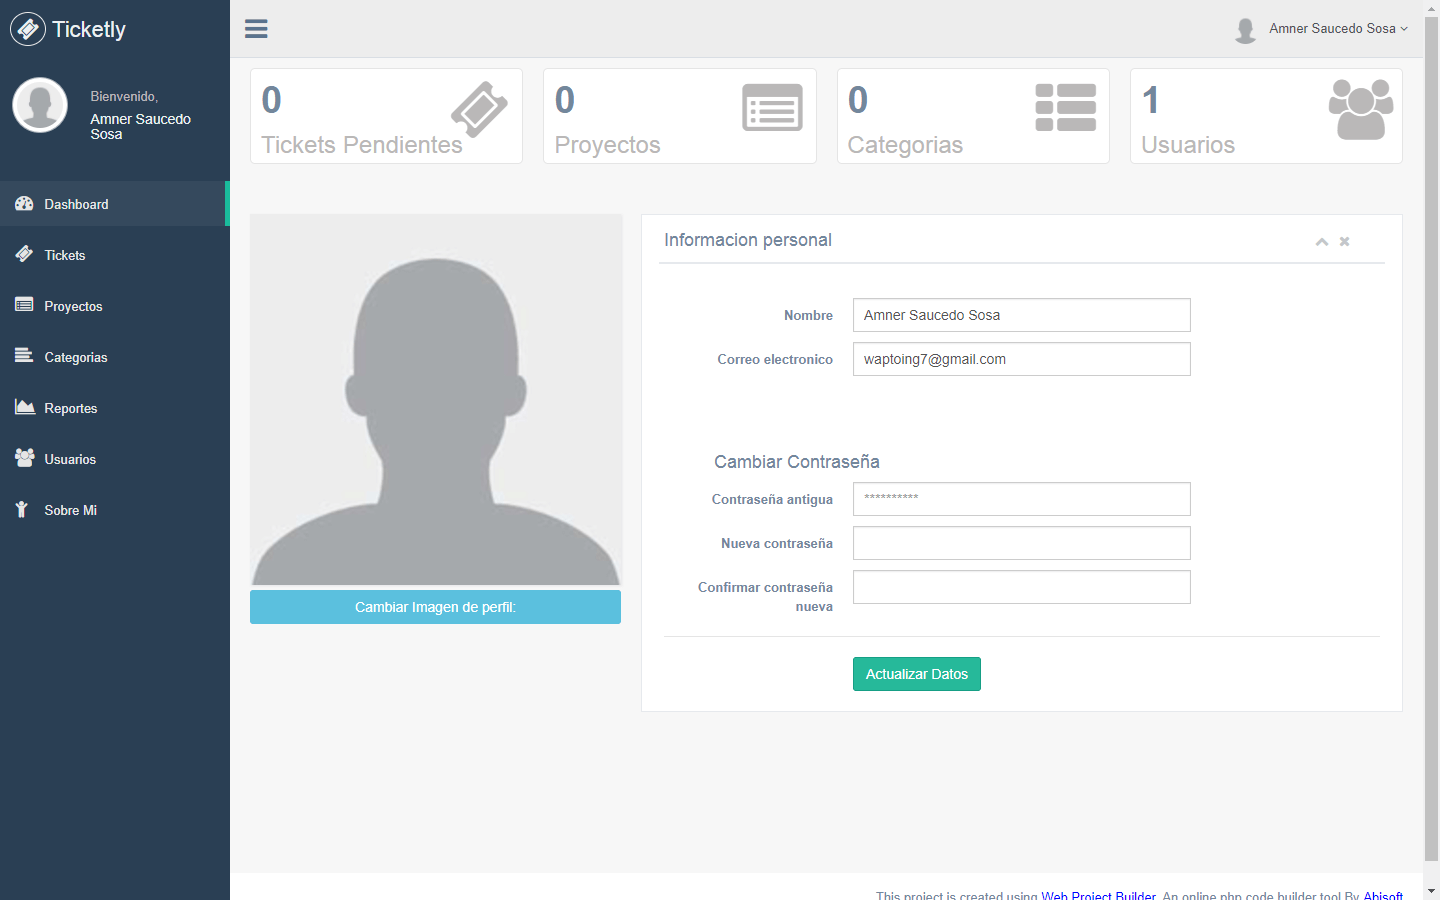Select Proyectos from the sidebar
1440x900 pixels.
(x=73, y=306)
